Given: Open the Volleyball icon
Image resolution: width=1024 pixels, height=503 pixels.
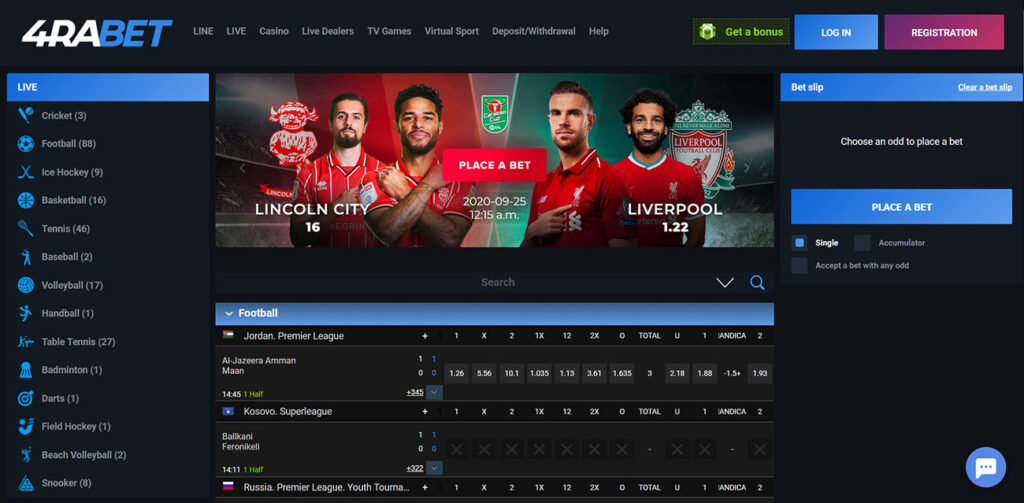Looking at the screenshot, I should (x=25, y=285).
